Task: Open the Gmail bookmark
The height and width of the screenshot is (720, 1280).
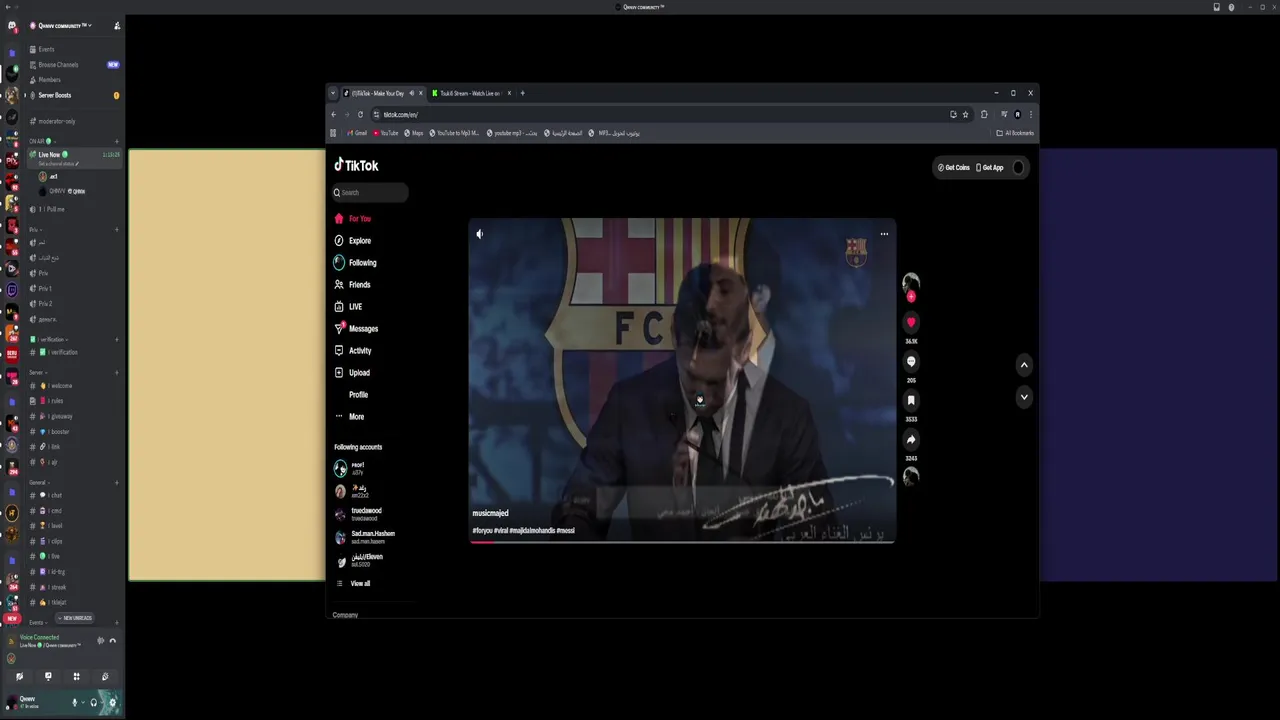Action: point(357,133)
